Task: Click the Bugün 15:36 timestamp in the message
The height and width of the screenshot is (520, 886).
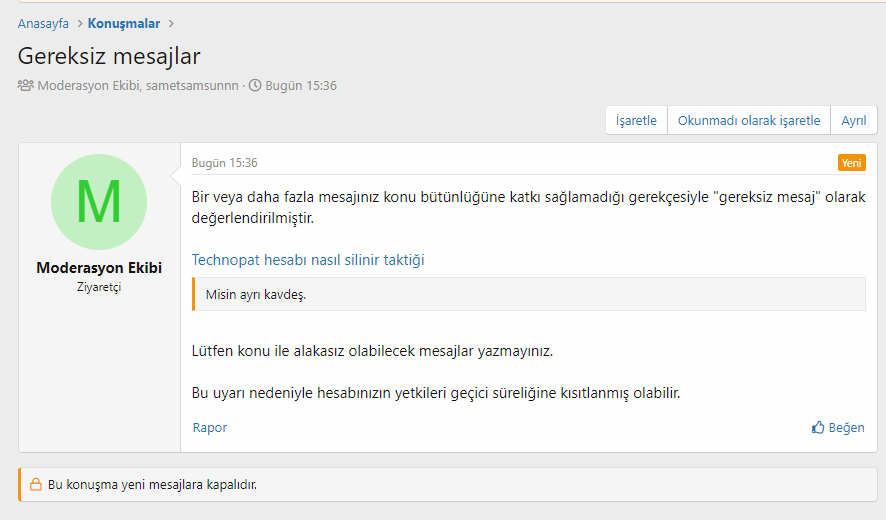Action: click(224, 163)
